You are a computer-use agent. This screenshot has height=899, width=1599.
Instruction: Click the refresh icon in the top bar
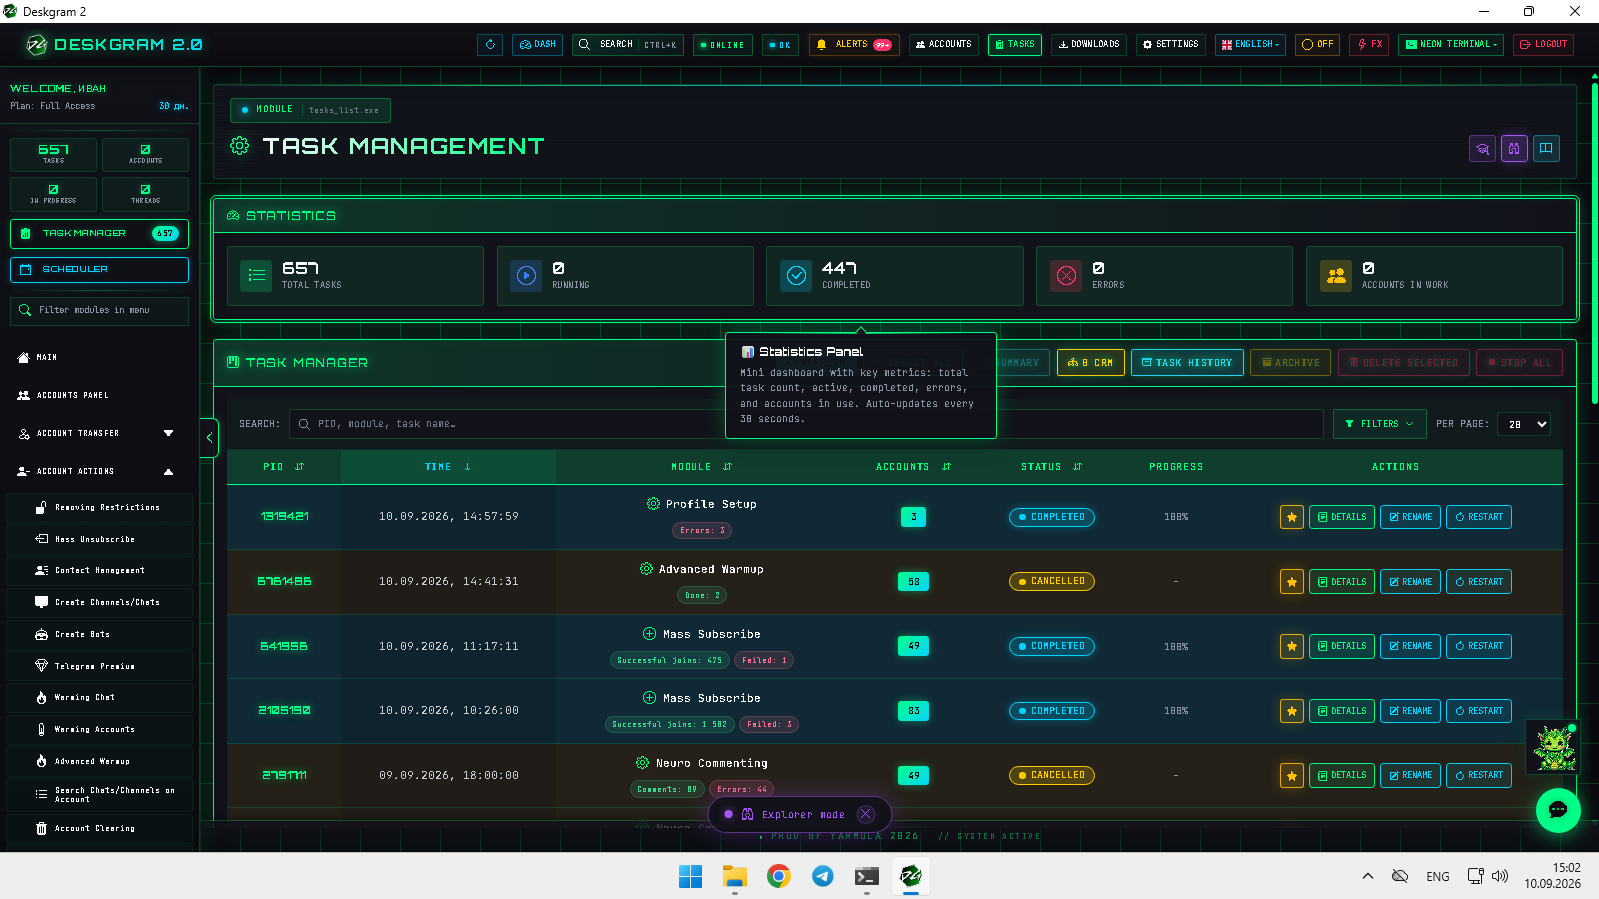pos(490,45)
